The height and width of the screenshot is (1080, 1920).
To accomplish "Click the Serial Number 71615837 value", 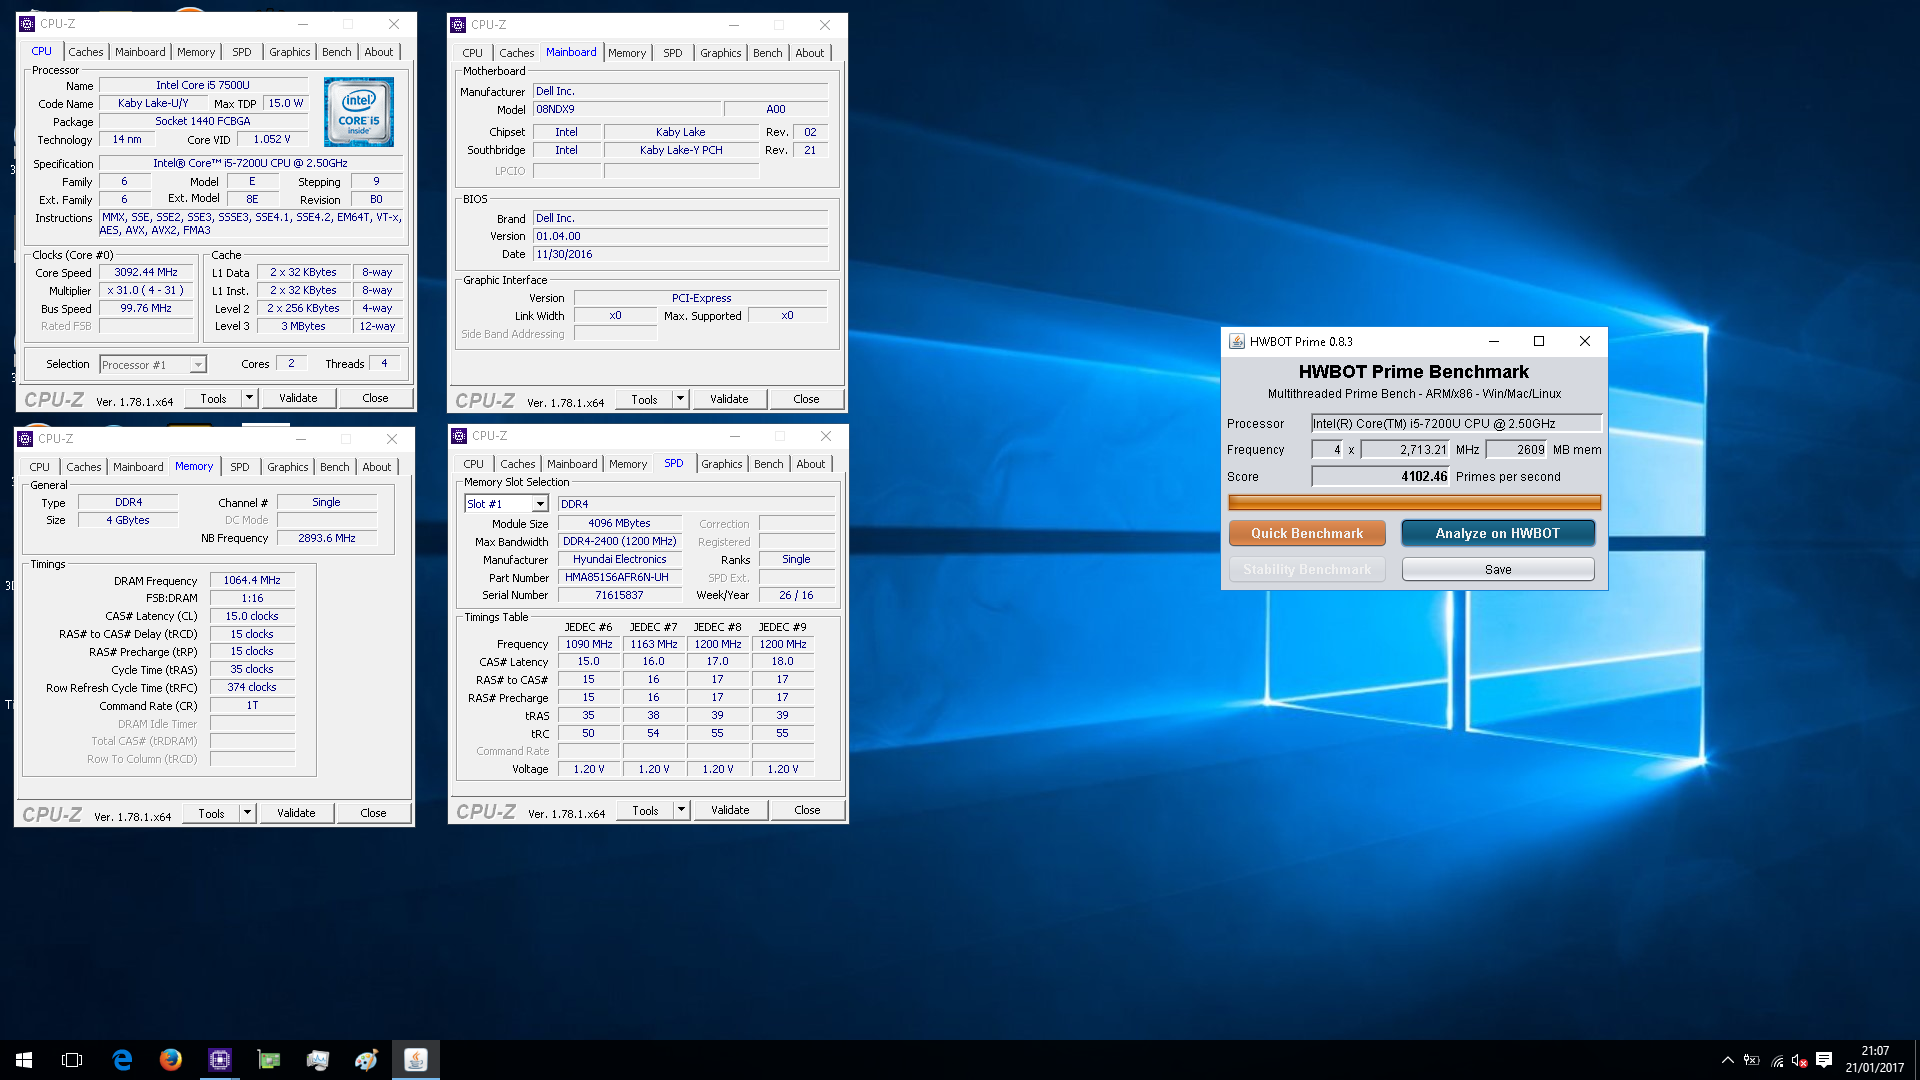I will tap(619, 595).
